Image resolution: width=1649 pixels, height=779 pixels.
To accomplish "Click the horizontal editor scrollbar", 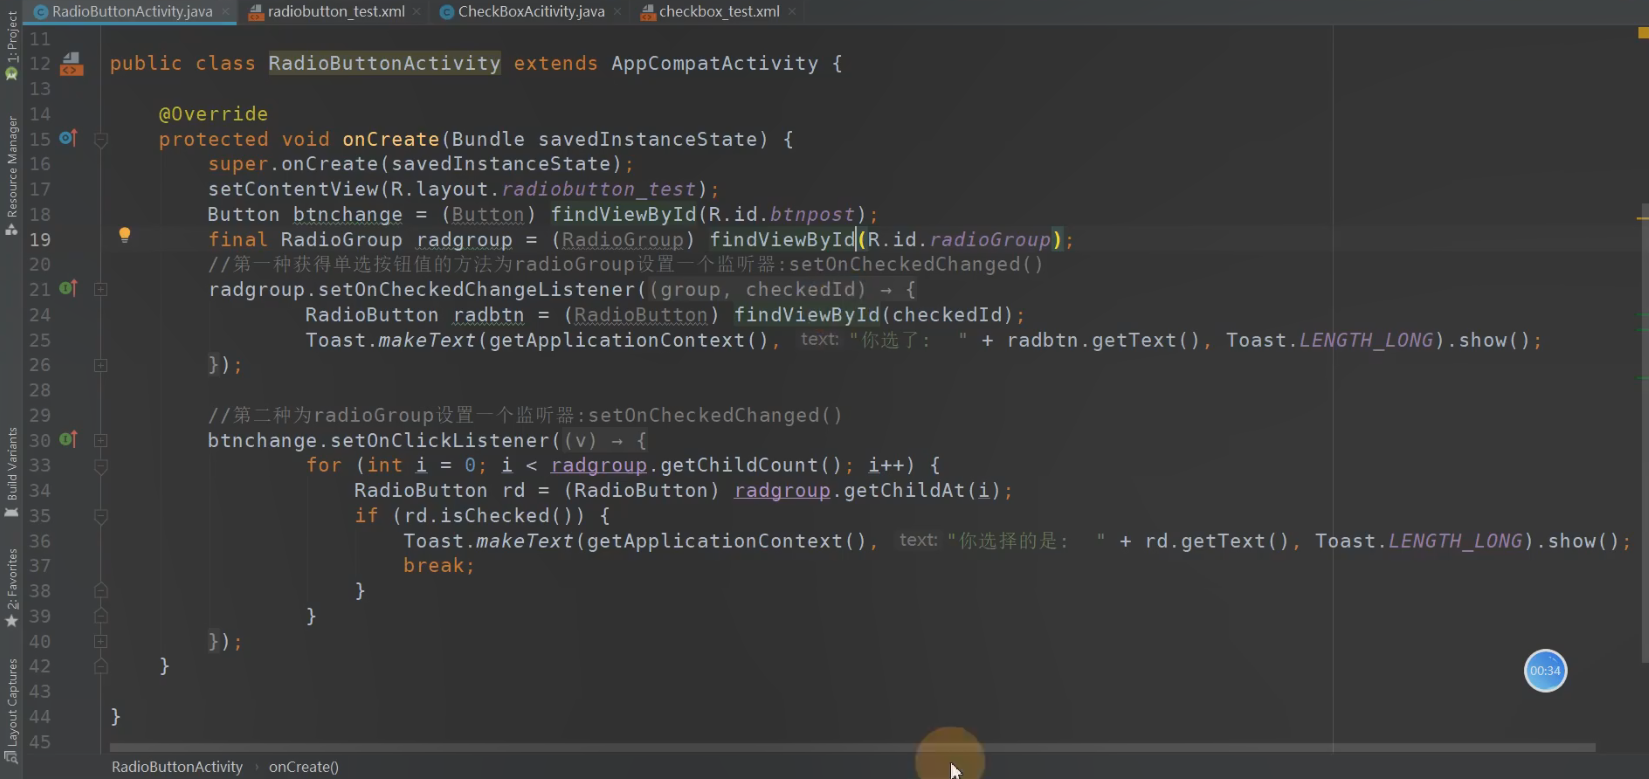I will coord(852,747).
